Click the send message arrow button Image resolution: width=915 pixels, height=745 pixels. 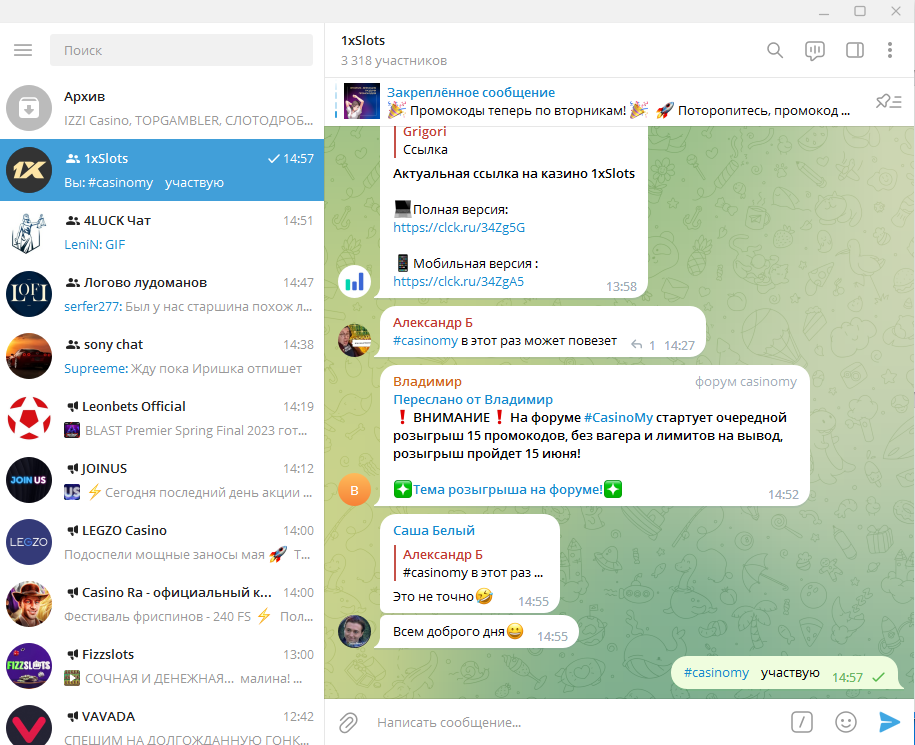tap(889, 722)
